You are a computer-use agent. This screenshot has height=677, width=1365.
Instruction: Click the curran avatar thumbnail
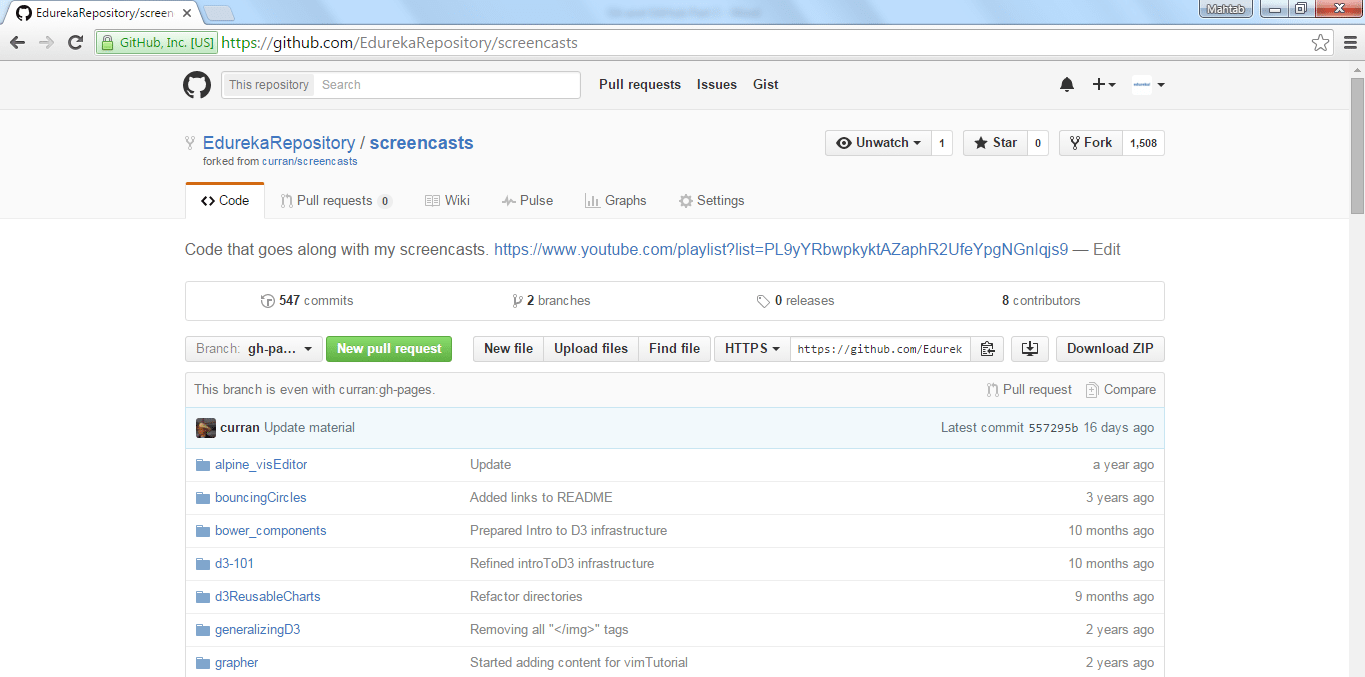(x=206, y=428)
